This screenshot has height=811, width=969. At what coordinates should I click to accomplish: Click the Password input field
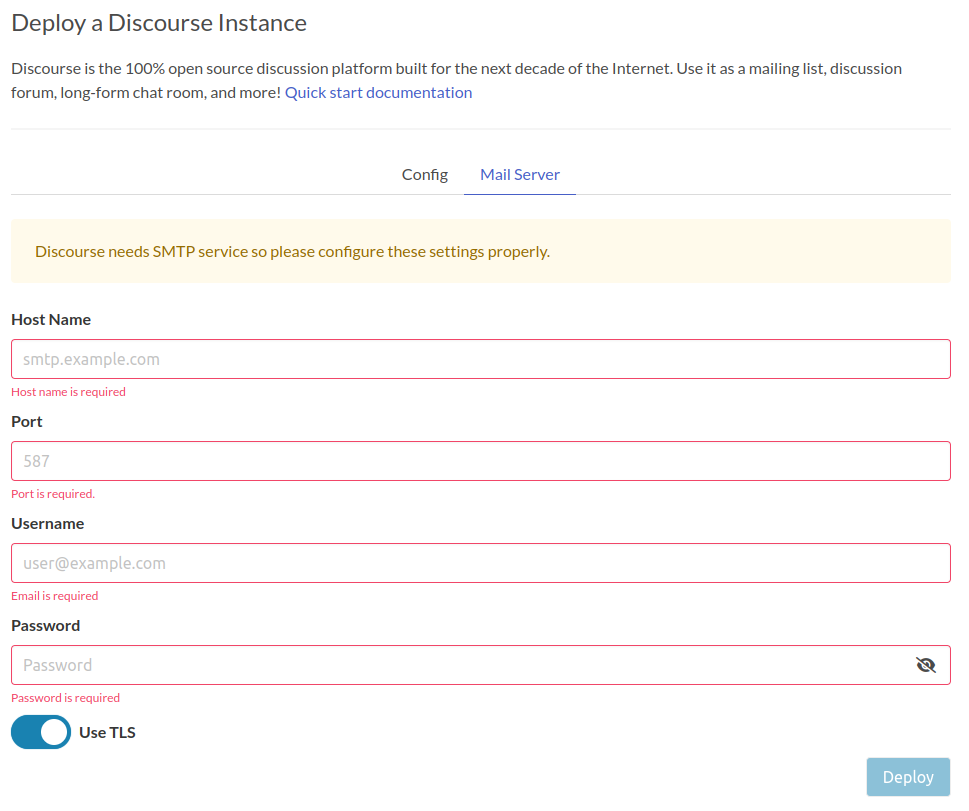tap(460, 664)
